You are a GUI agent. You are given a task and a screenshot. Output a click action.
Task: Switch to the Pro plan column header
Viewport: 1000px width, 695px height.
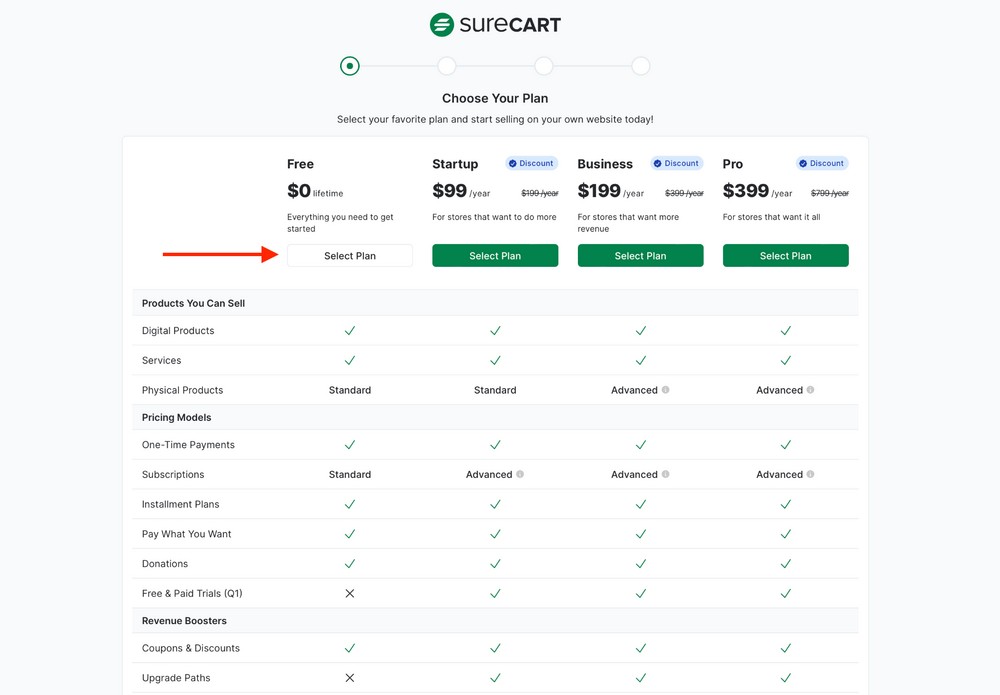pos(732,163)
